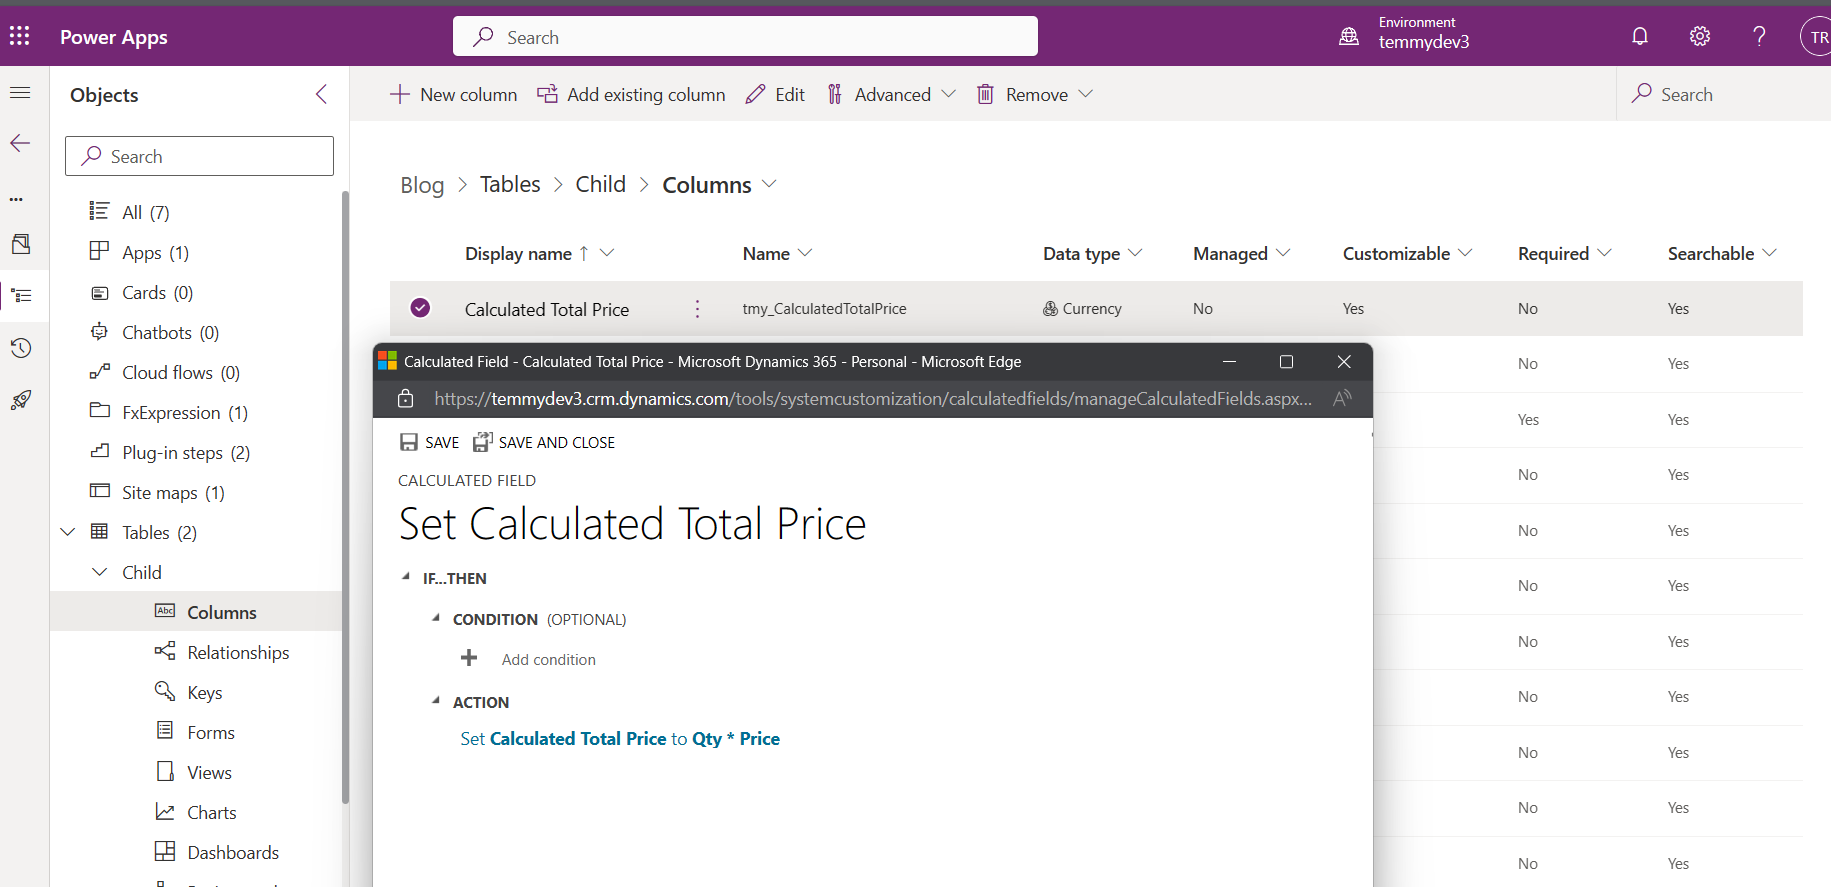The height and width of the screenshot is (887, 1831).
Task: Focus the Power Apps top search box
Action: tap(745, 37)
